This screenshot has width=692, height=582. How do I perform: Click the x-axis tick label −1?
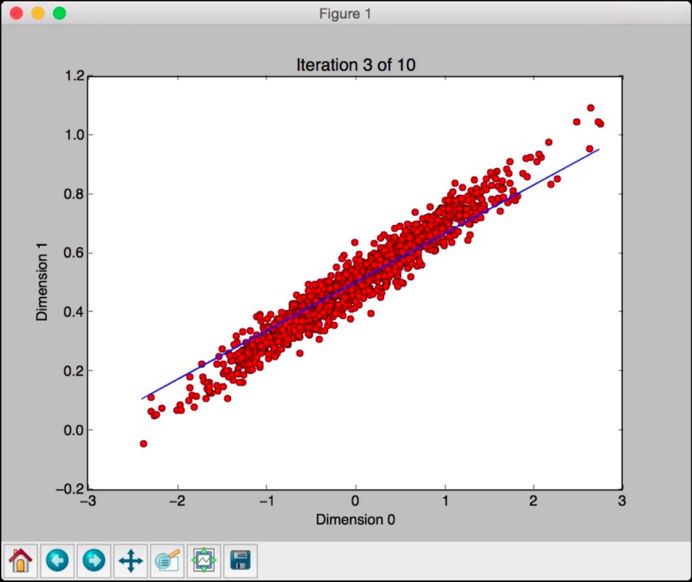tap(267, 501)
